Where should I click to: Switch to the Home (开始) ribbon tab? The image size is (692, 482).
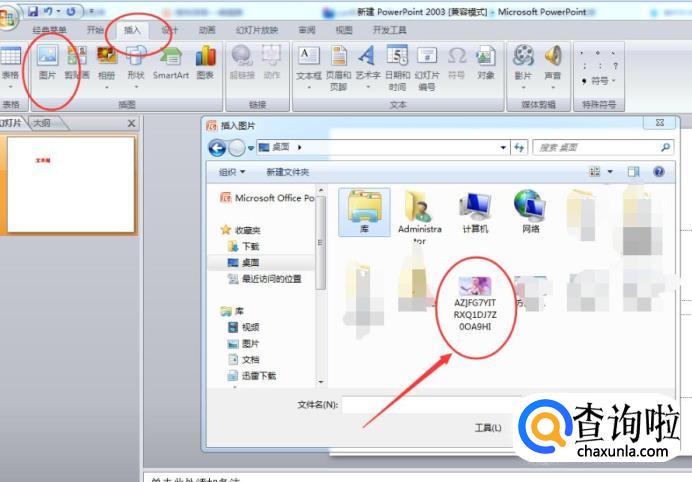(95, 30)
